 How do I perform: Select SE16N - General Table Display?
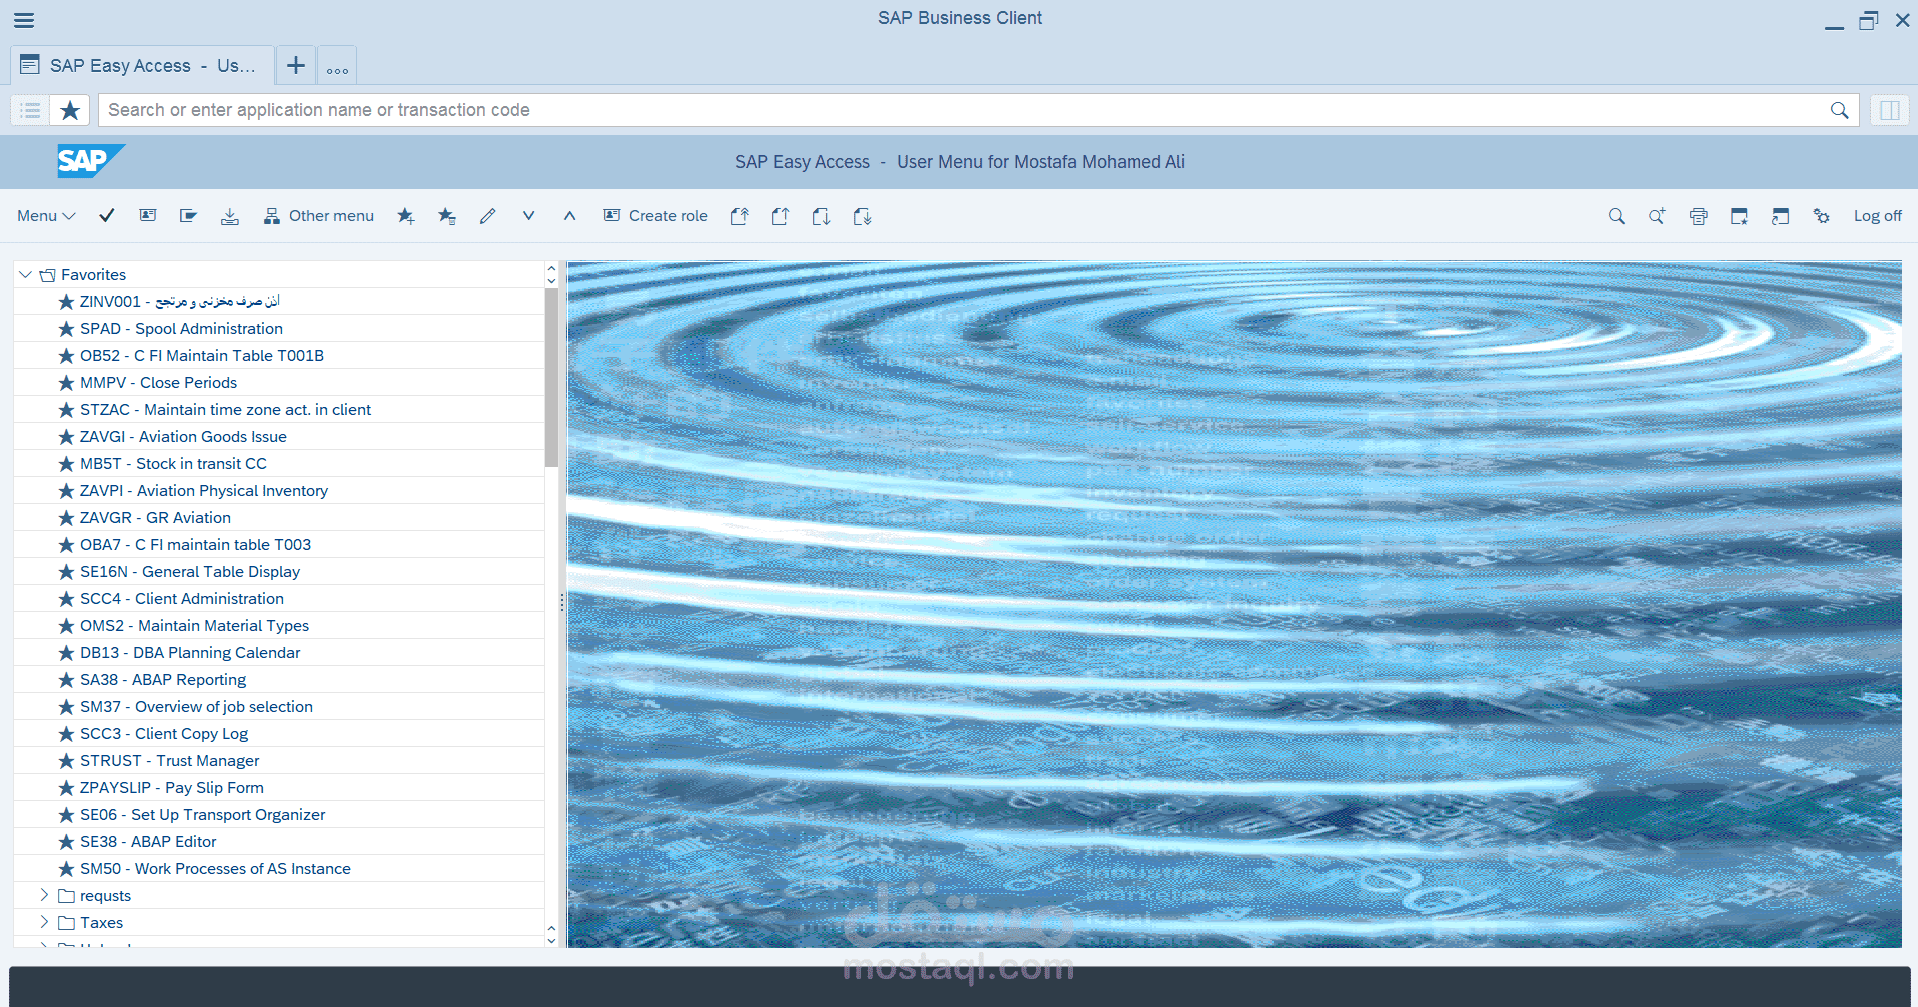(x=279, y=572)
